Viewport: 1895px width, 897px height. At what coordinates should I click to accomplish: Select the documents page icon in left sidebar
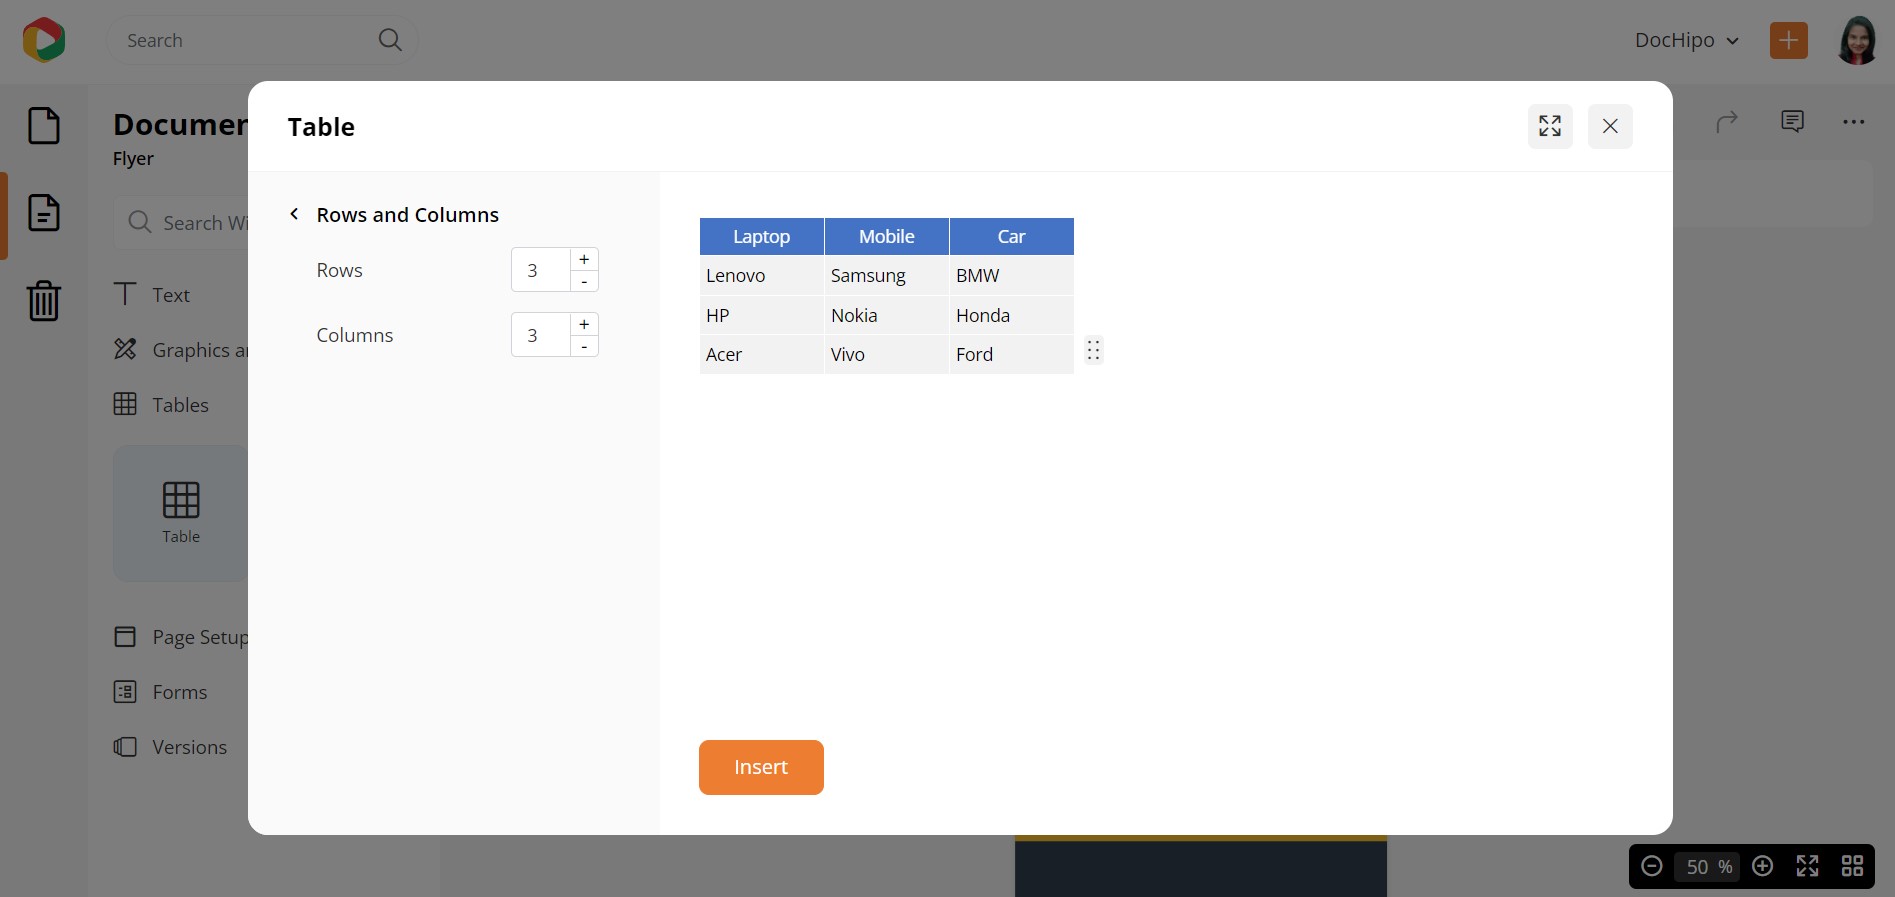44,213
